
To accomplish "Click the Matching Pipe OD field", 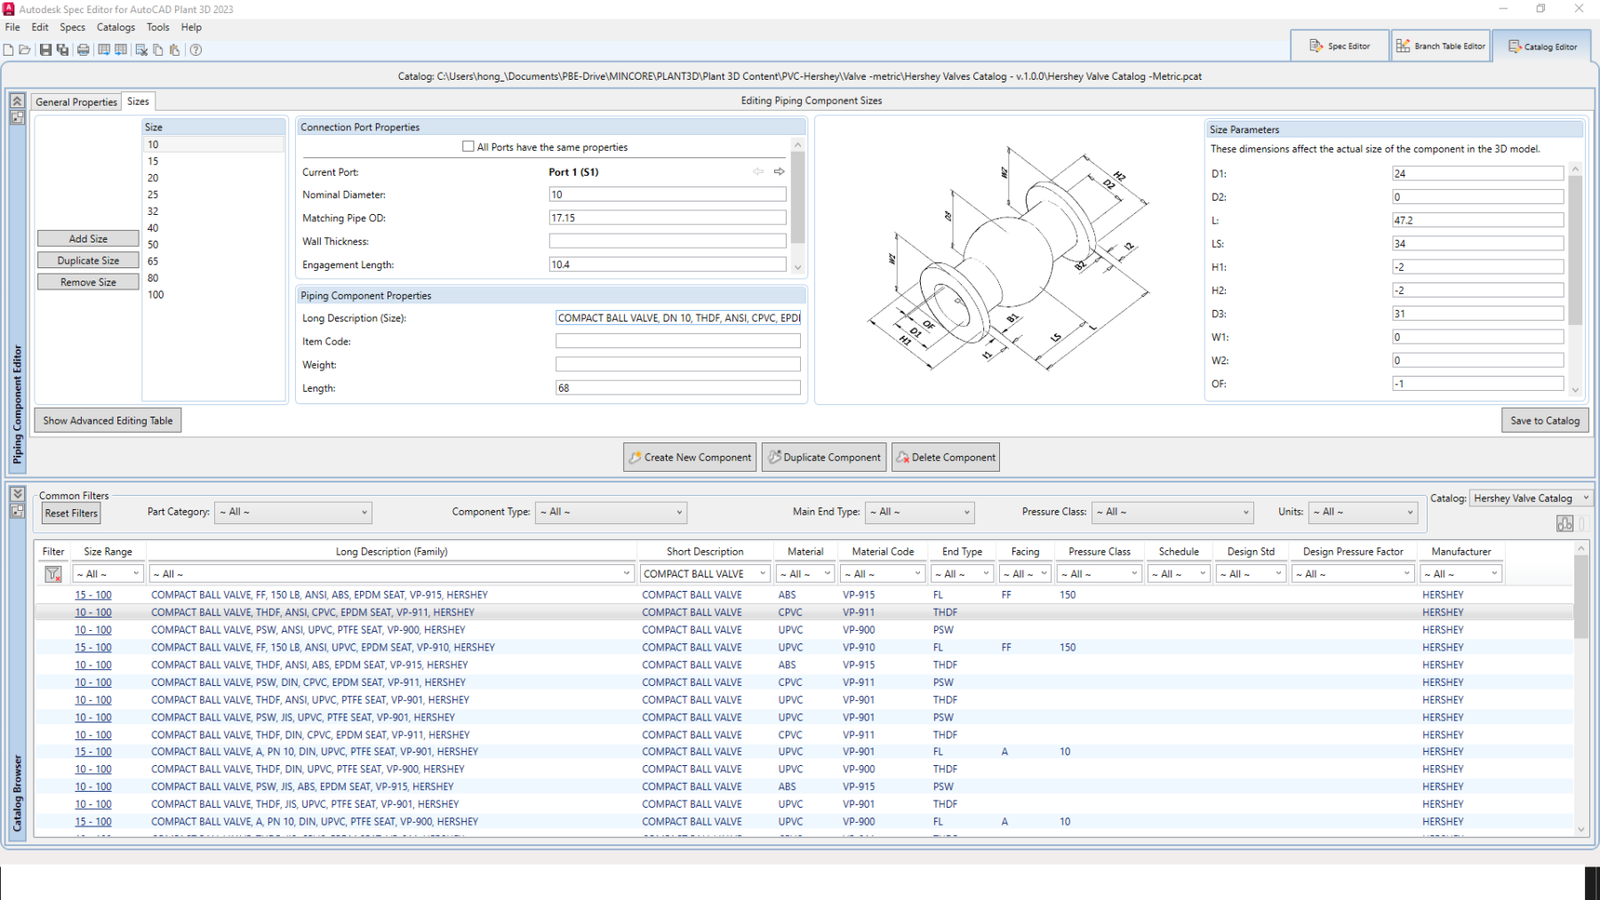I will (x=667, y=218).
